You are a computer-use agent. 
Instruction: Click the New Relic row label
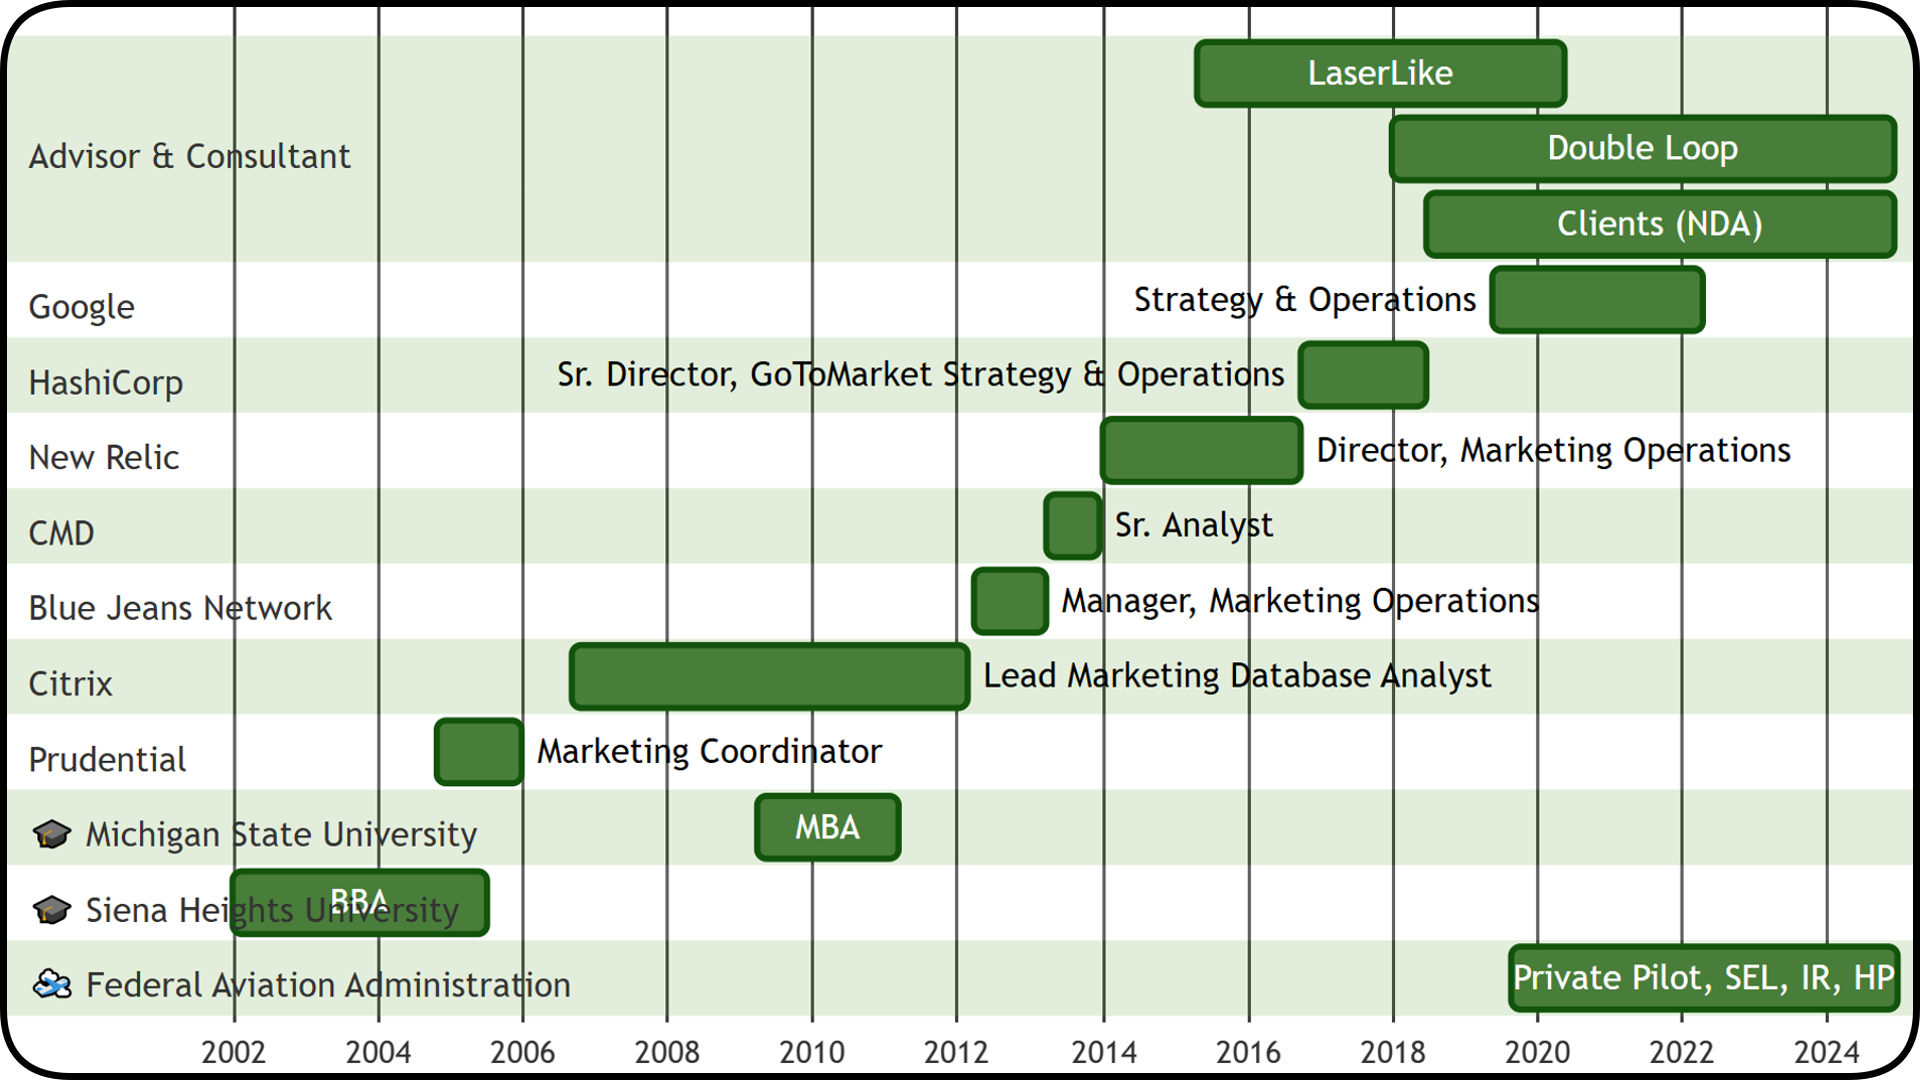[104, 458]
